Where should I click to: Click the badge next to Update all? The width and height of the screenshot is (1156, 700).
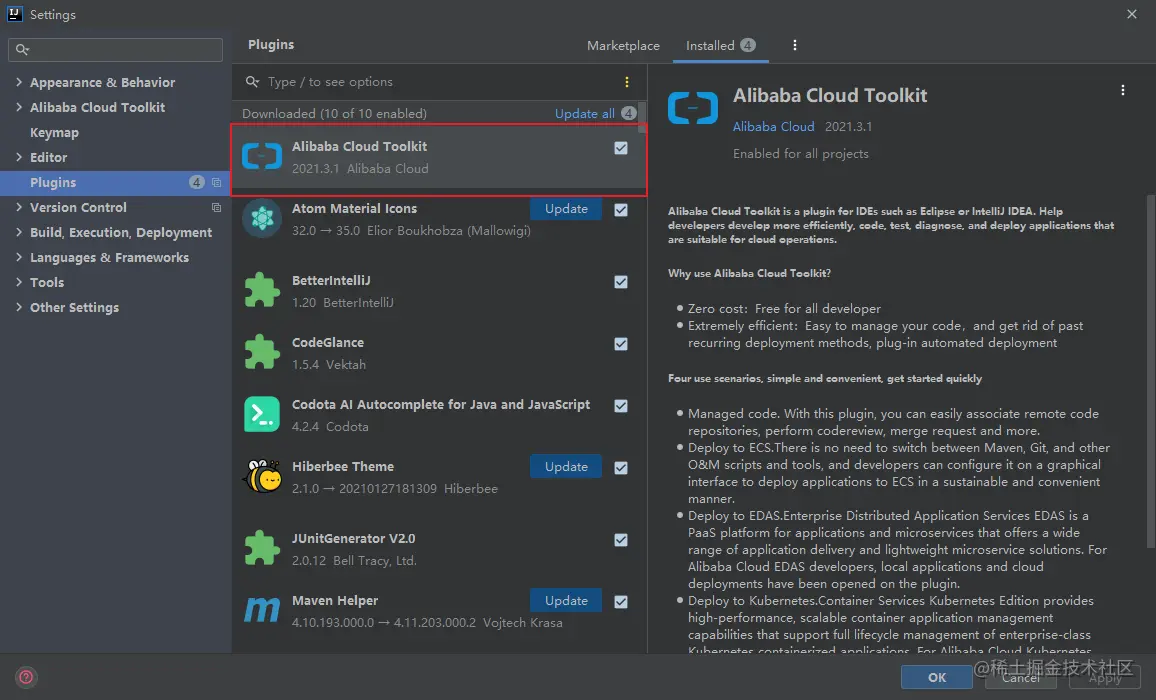click(628, 113)
